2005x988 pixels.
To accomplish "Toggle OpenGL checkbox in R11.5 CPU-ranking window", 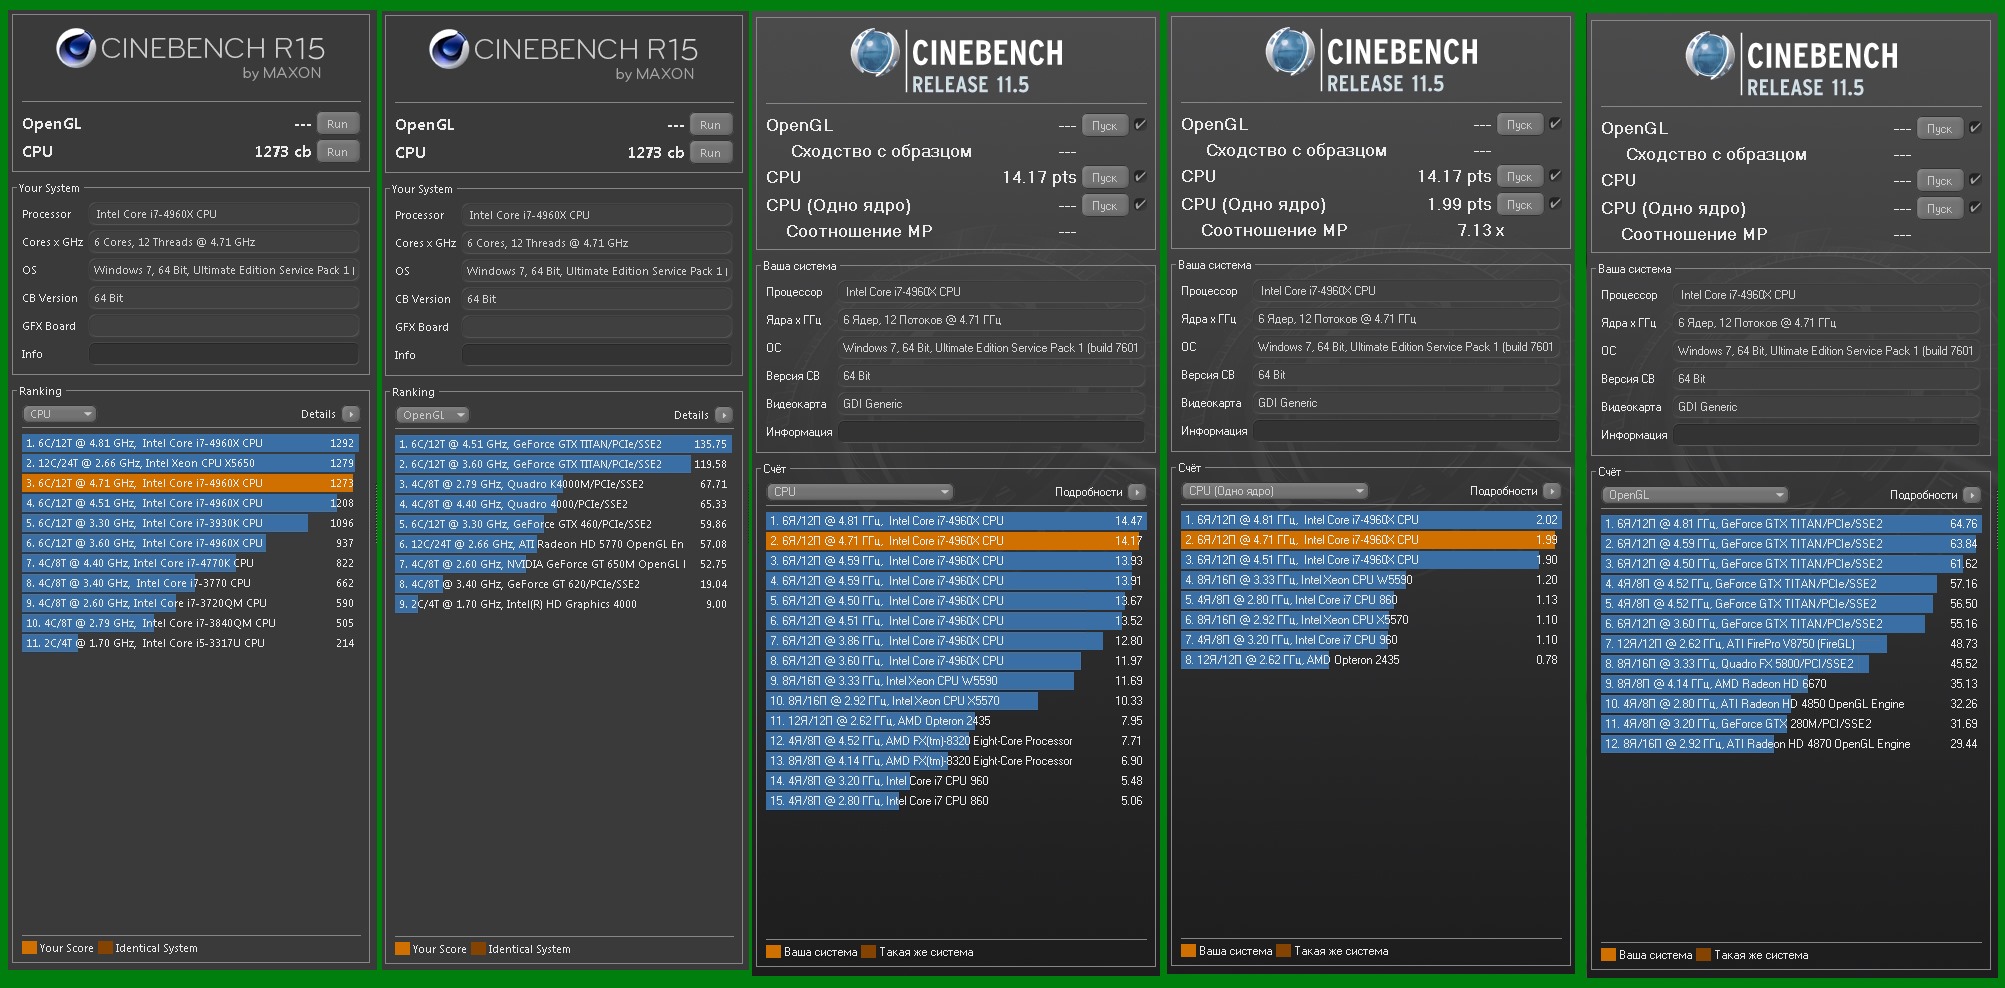I will pos(1140,125).
